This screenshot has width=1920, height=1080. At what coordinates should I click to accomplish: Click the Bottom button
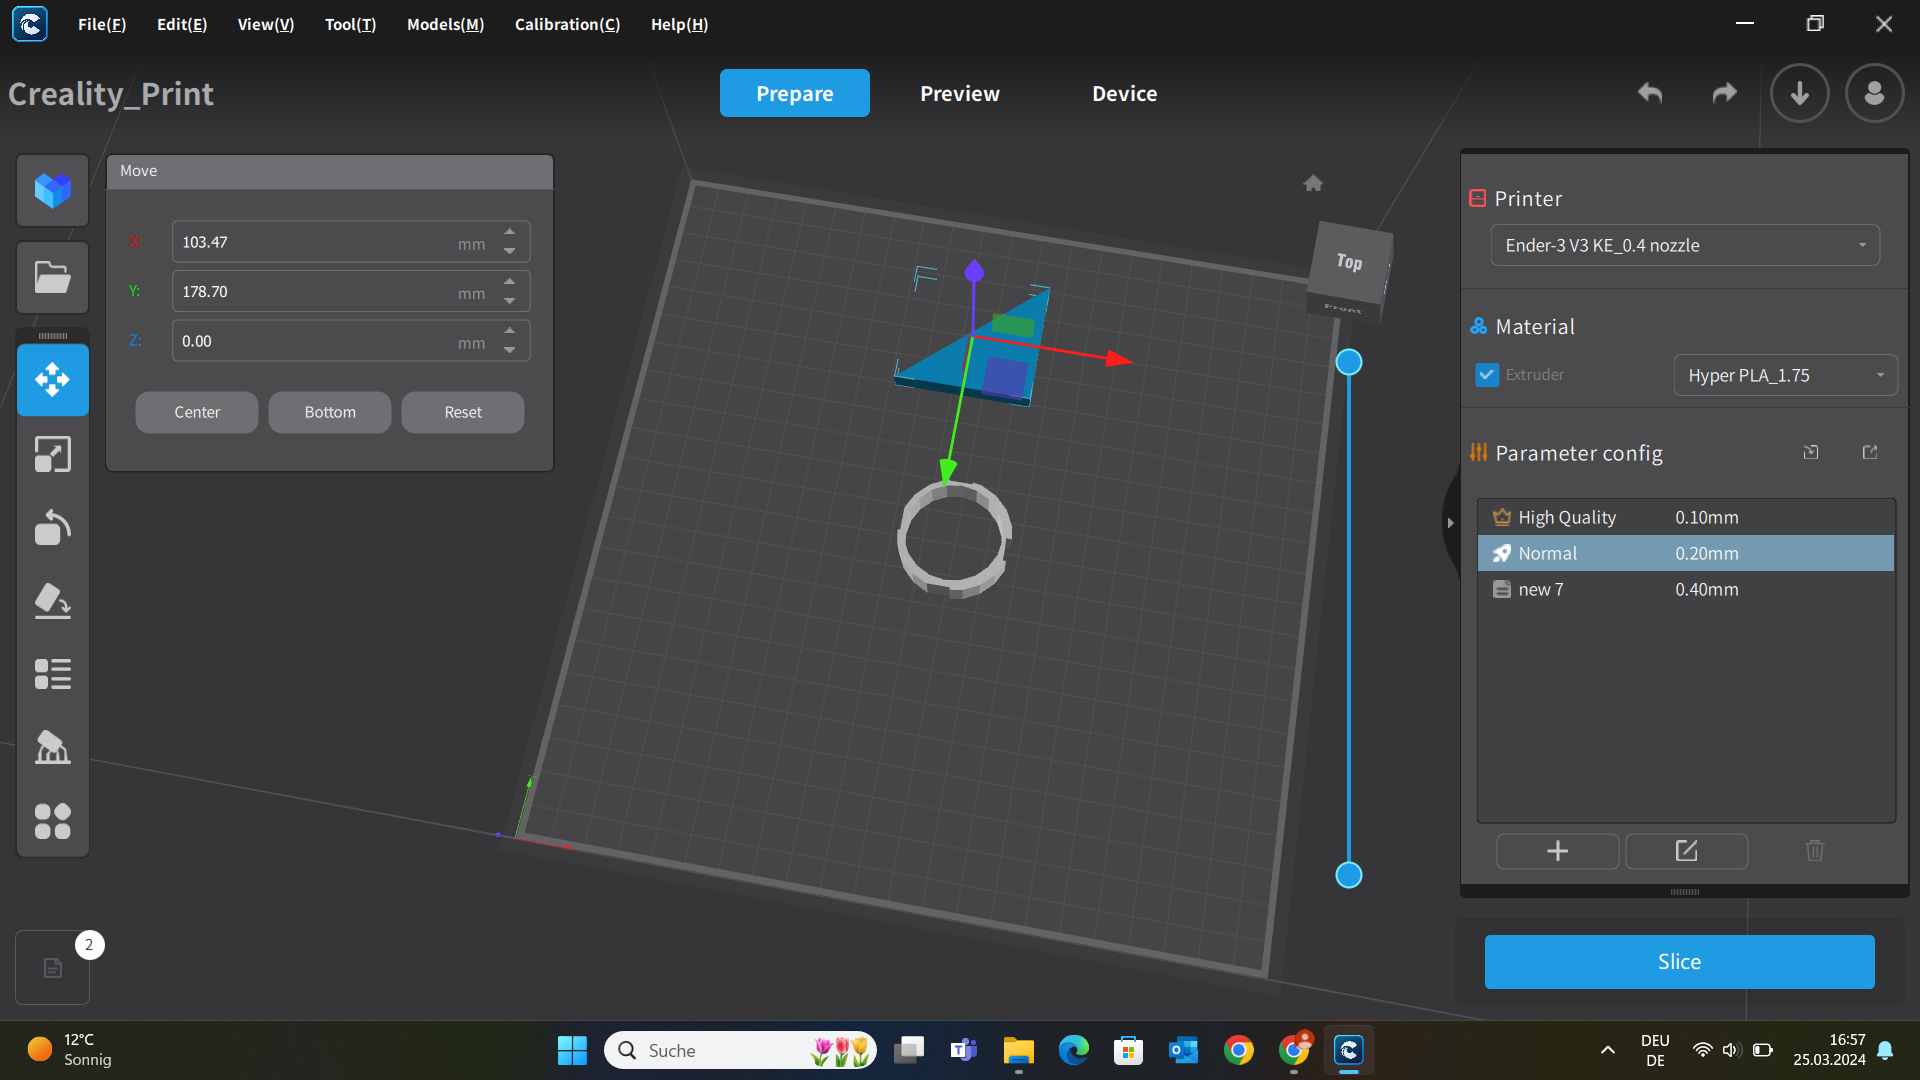(x=330, y=412)
